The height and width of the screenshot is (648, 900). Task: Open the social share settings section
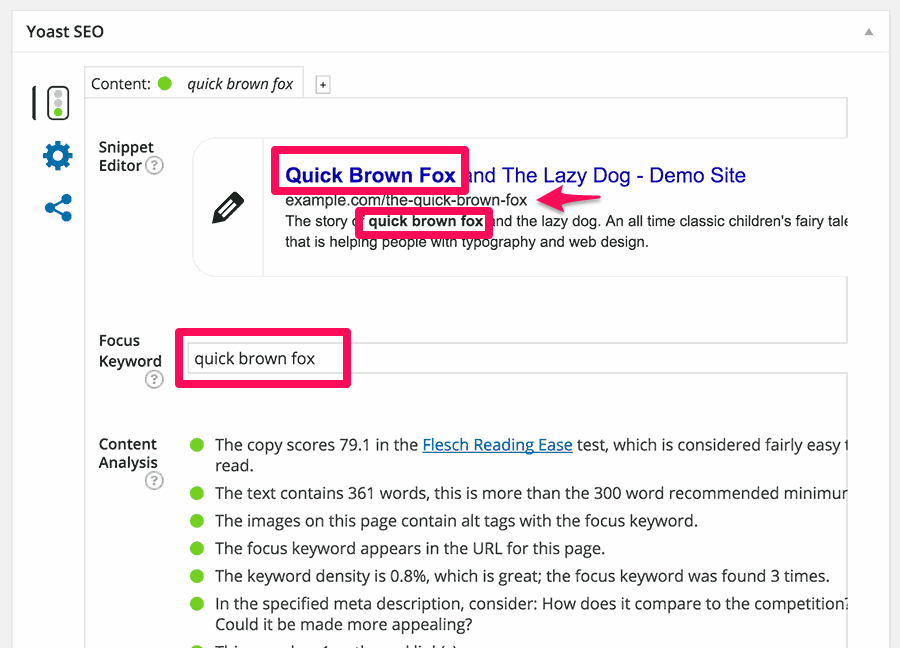(59, 208)
